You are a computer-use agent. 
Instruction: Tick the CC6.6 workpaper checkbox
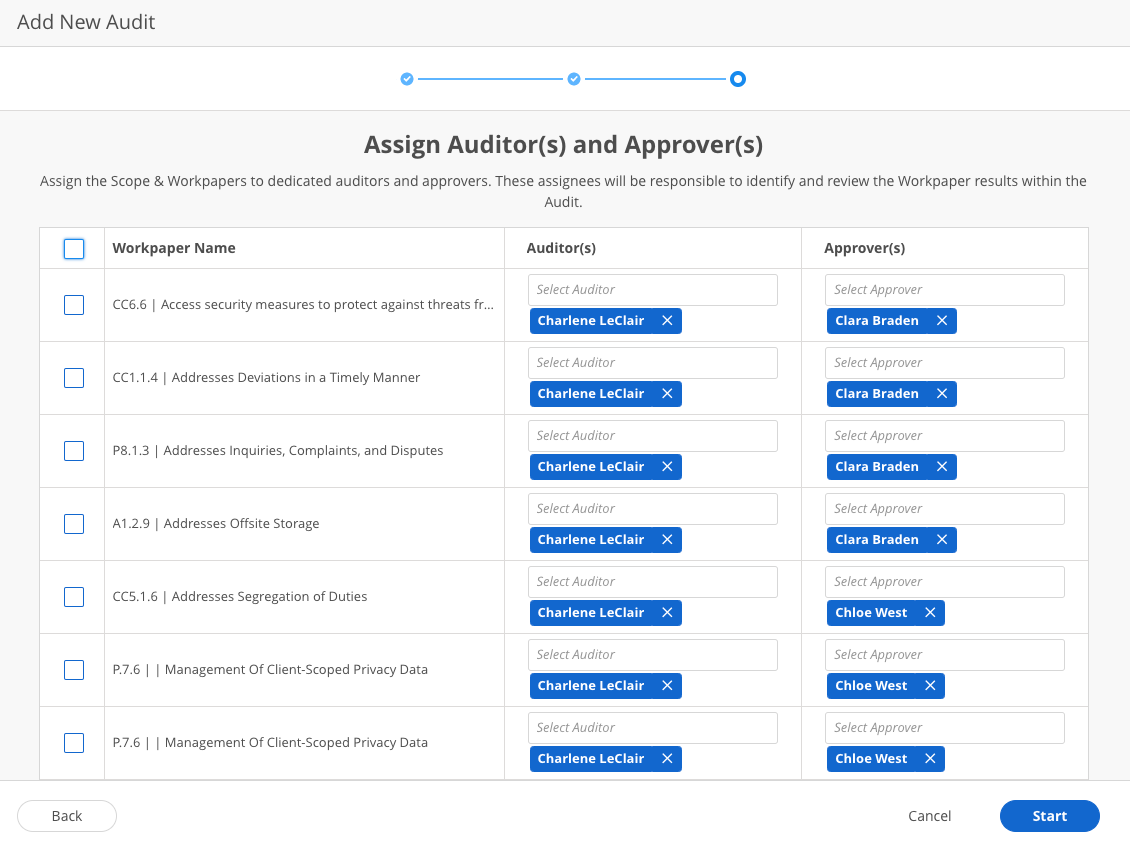point(74,305)
